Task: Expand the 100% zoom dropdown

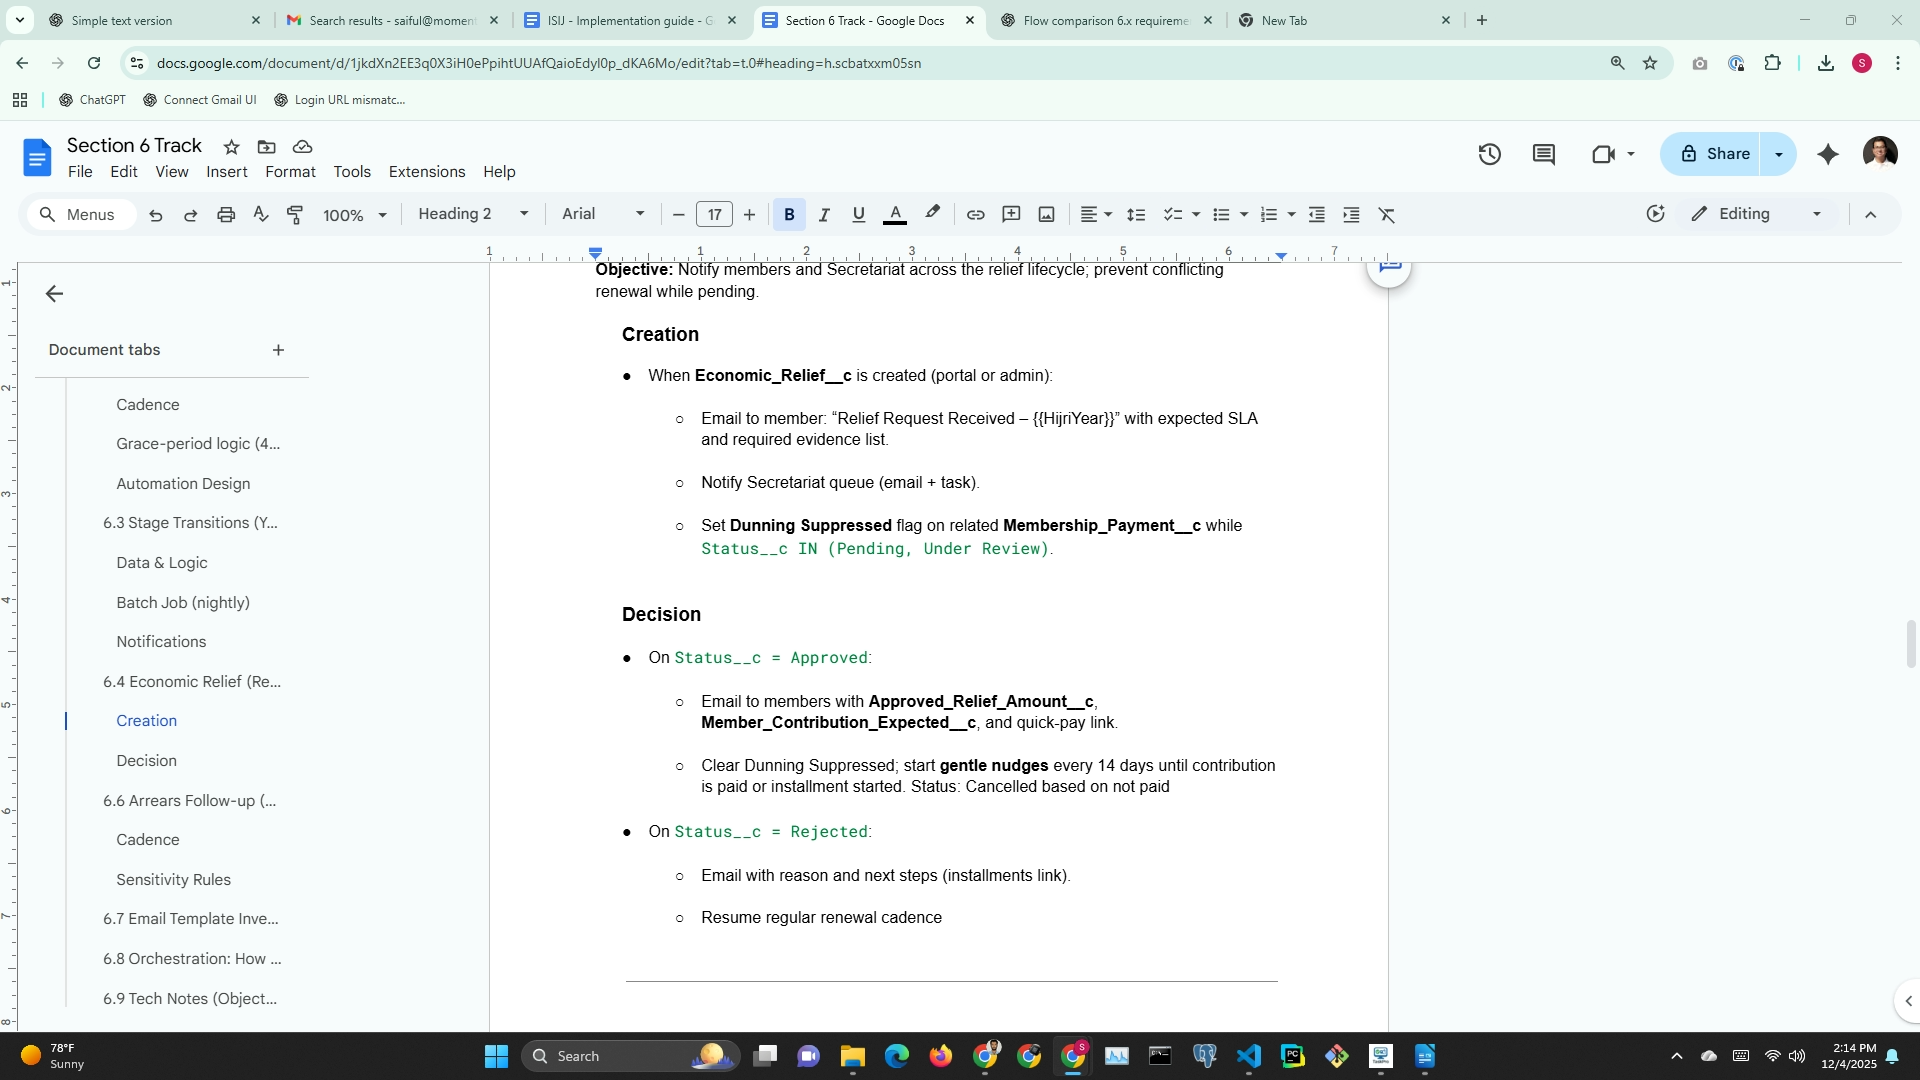Action: (354, 215)
